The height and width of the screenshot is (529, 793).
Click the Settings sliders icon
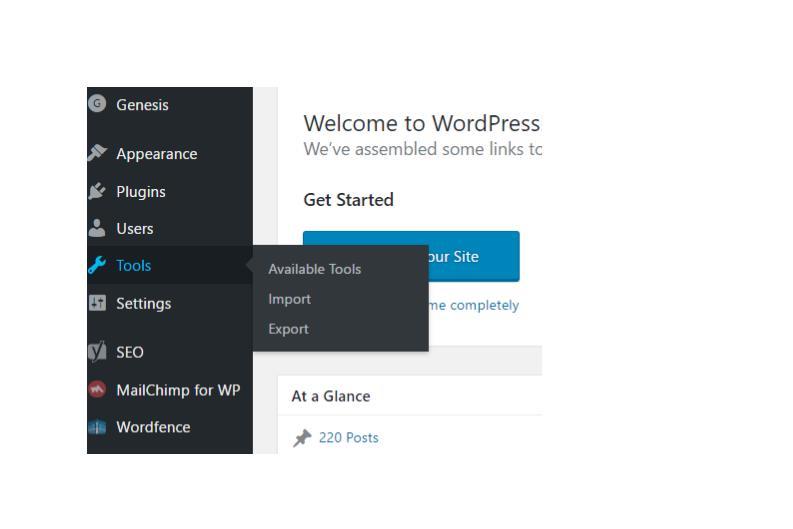97,303
